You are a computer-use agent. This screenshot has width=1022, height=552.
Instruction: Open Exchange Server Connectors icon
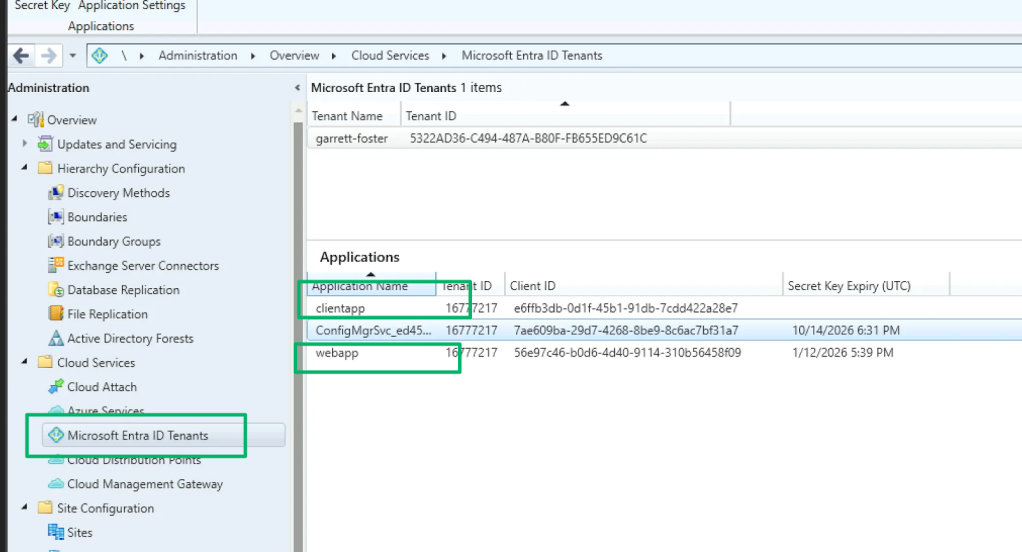point(56,266)
